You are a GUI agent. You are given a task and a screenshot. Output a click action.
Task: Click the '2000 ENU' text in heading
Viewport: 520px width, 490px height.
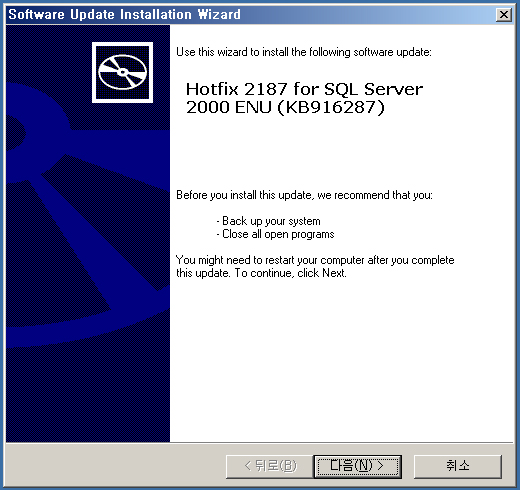pos(229,107)
